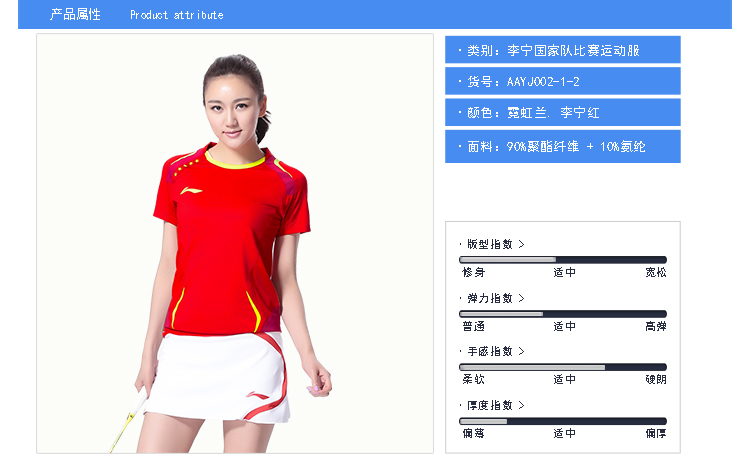Click the 弹力指数 elasticity slider bar
750x465 pixels.
click(x=562, y=314)
